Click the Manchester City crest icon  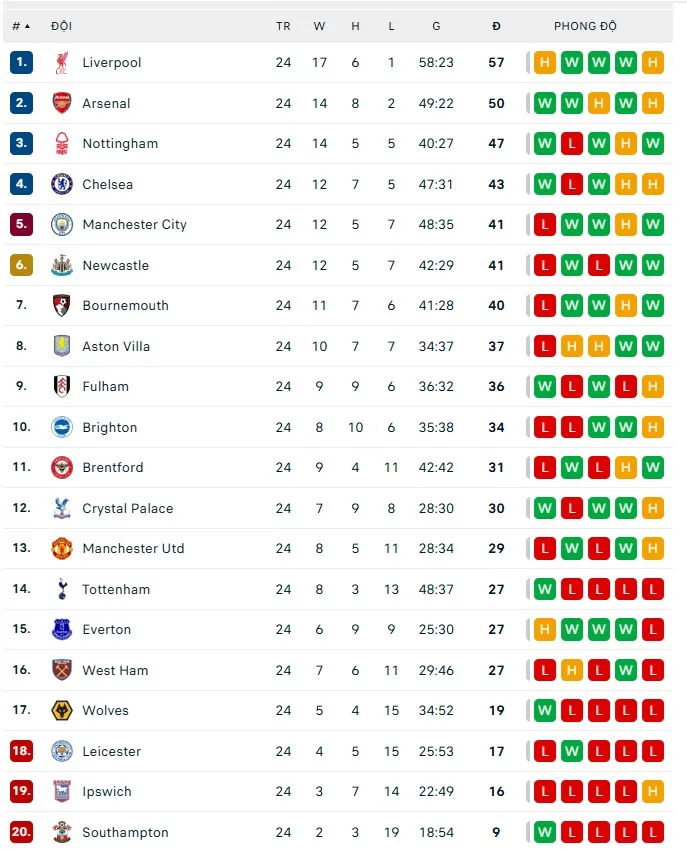point(62,225)
